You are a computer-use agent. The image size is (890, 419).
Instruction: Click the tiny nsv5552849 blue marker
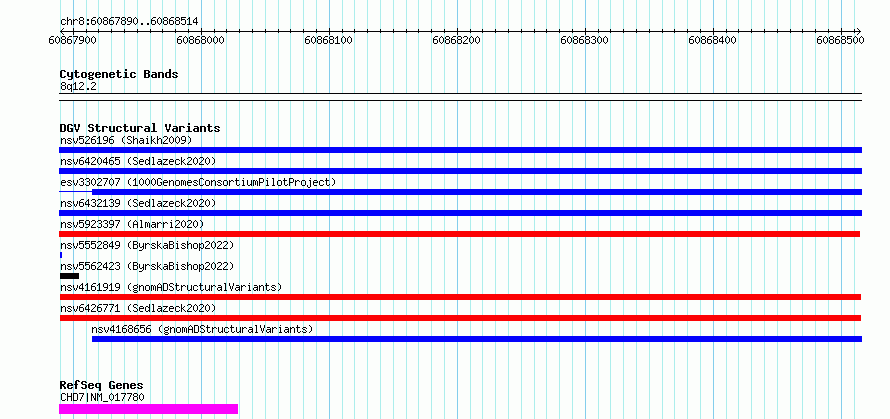click(x=61, y=255)
